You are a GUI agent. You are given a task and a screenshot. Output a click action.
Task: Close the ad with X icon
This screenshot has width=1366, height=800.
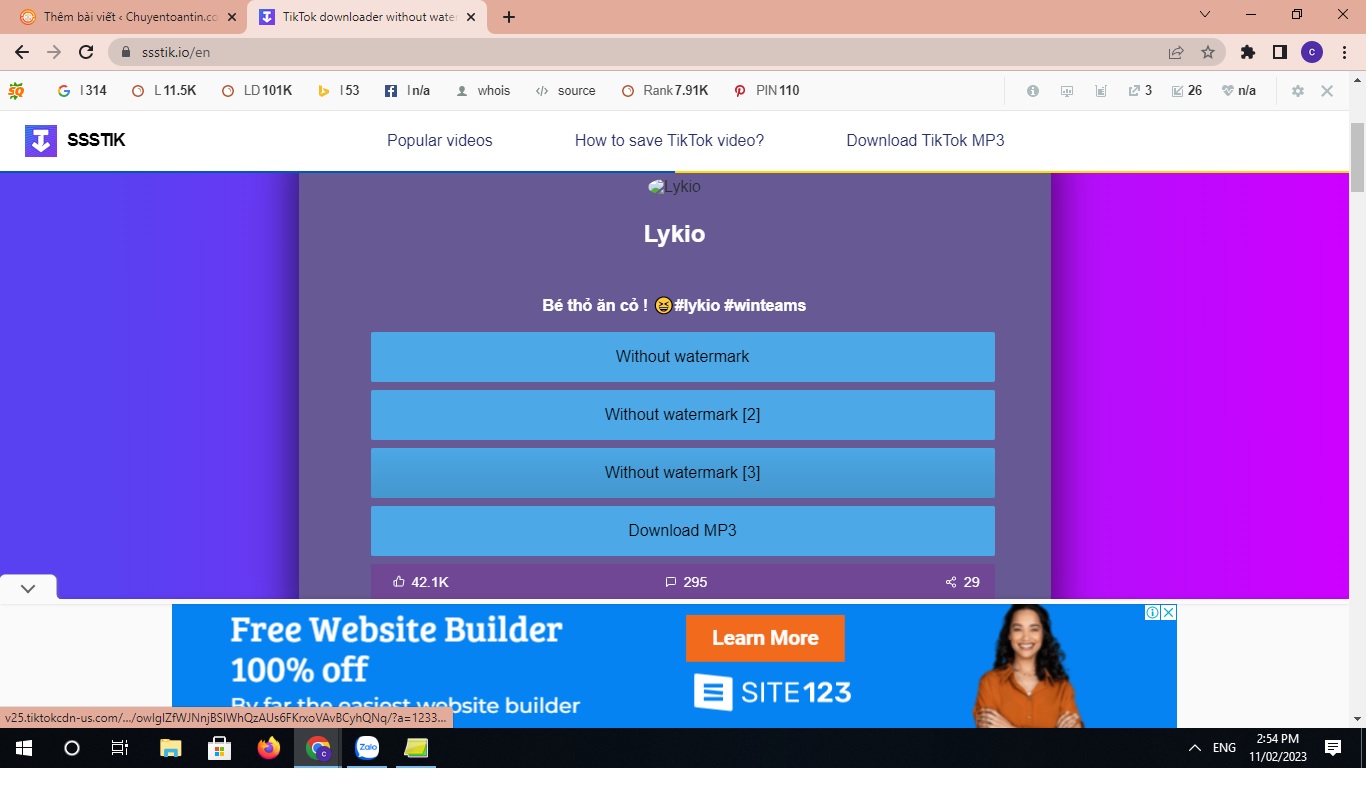[1168, 612]
